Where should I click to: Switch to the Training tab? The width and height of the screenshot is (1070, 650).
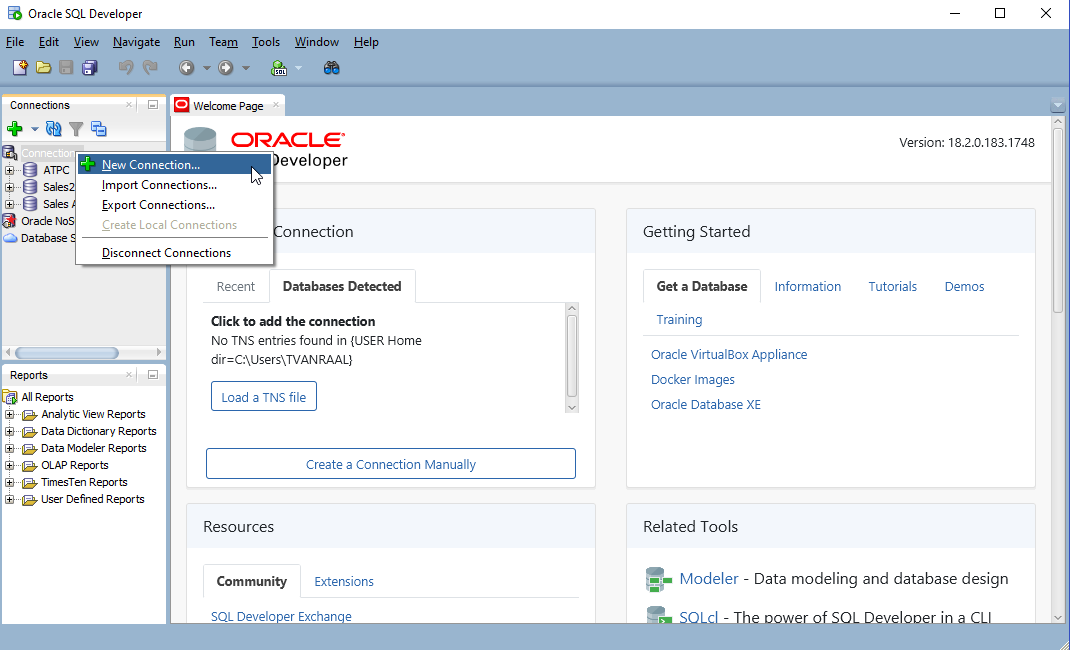(679, 319)
